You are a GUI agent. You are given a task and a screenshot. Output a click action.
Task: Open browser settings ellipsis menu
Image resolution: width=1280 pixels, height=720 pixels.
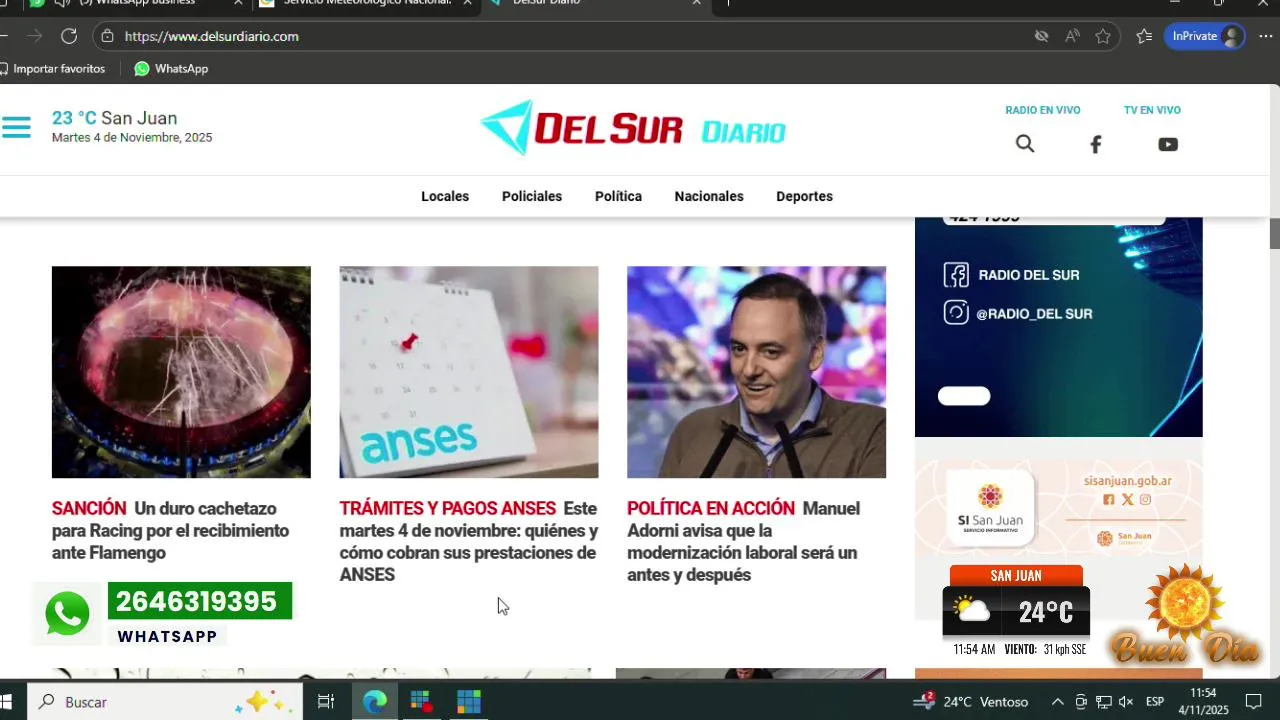pos(1265,36)
